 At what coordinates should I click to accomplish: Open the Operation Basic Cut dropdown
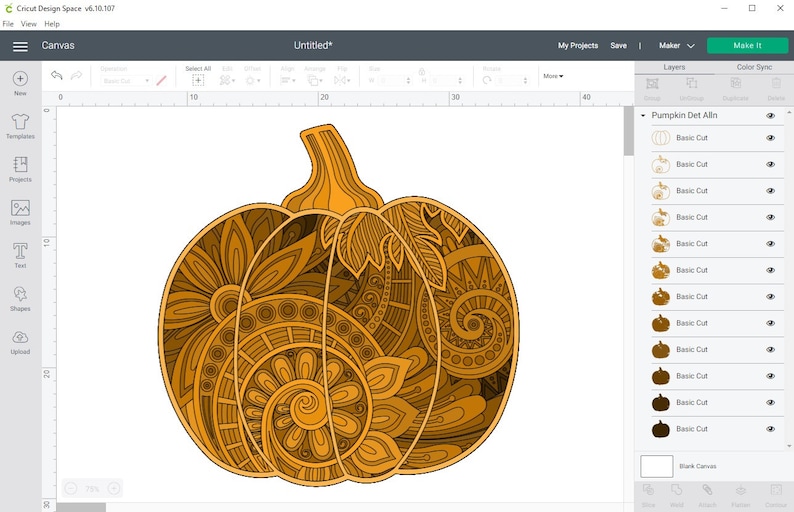click(x=126, y=81)
